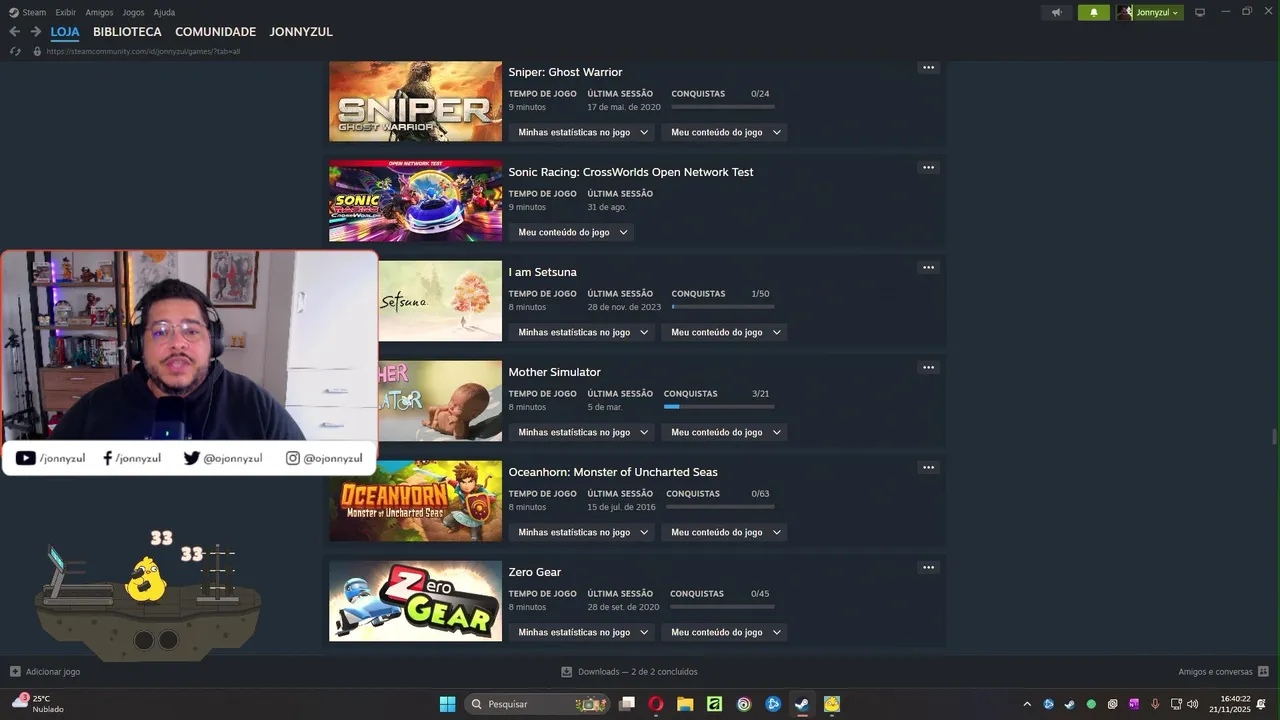Screen dimensions: 1280x720
Task: Show hidden system tray icons
Action: 1027,704
